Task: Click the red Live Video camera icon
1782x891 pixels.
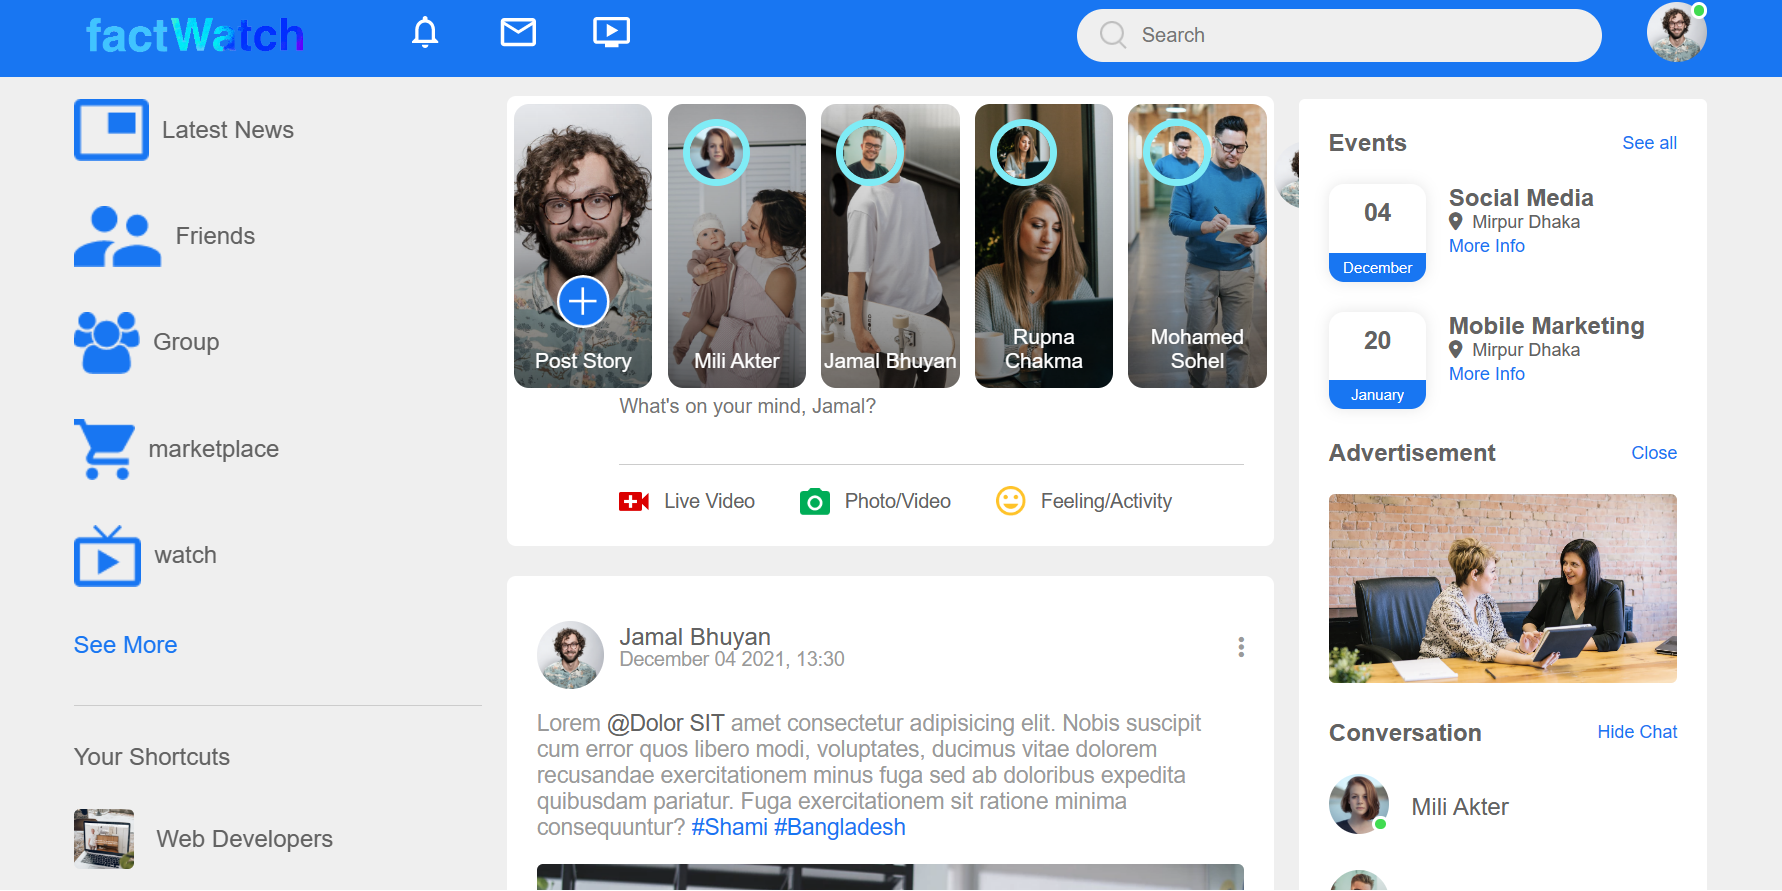Action: [634, 501]
